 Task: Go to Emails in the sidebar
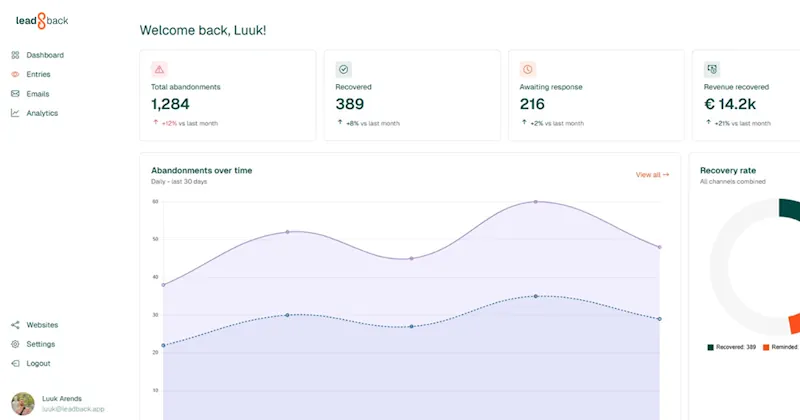(38, 94)
